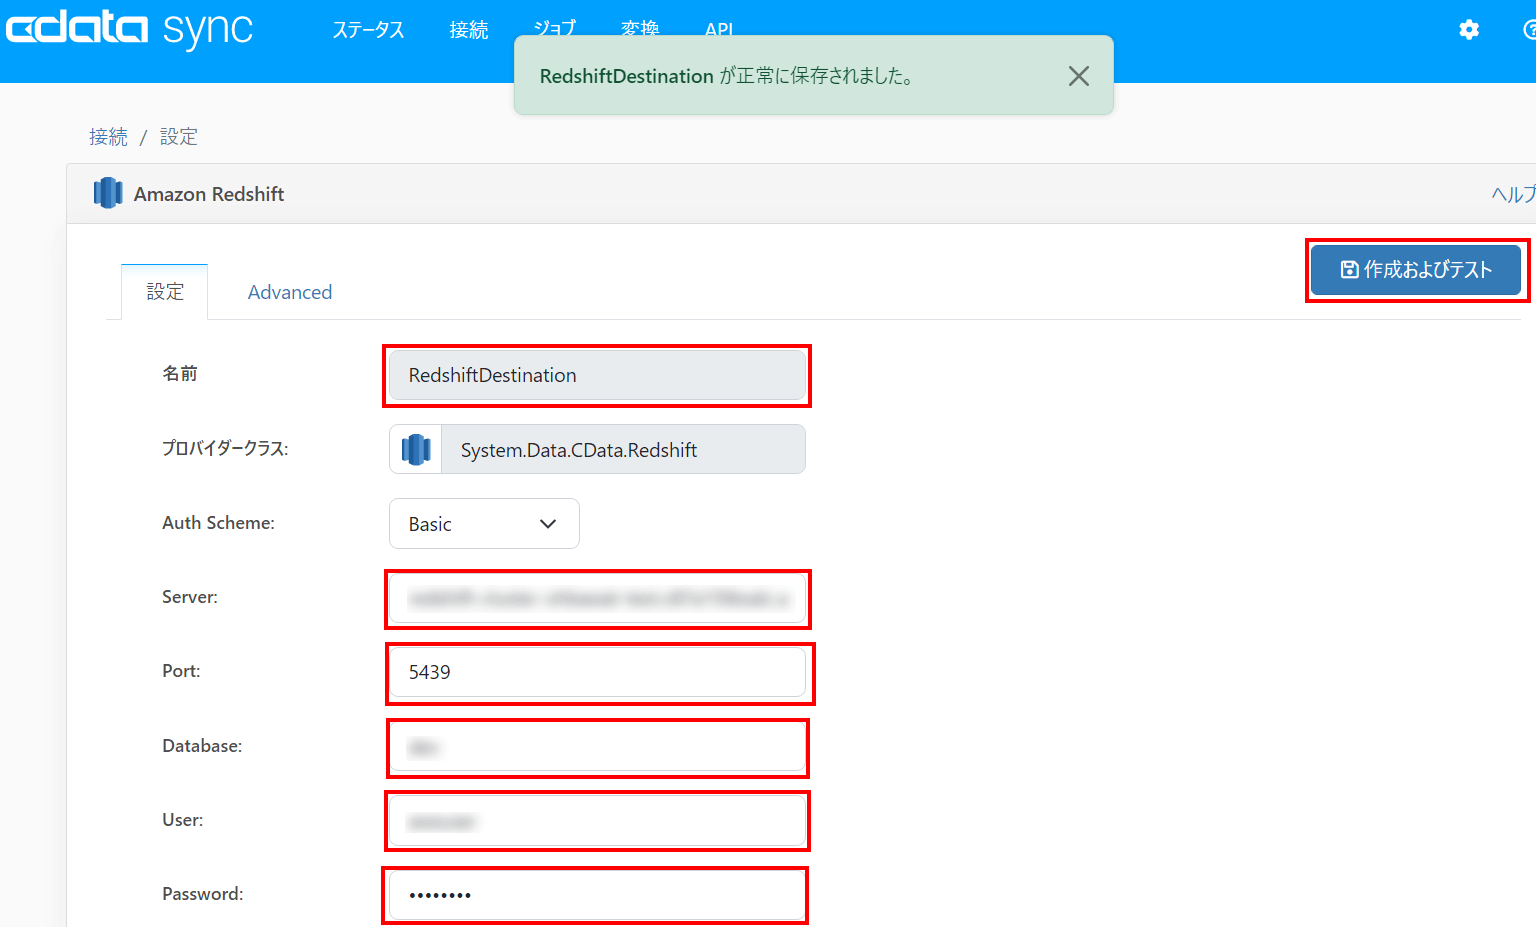Go to the 接続 navigation item
Screen dimensions: 1536x927
pyautogui.click(x=469, y=31)
